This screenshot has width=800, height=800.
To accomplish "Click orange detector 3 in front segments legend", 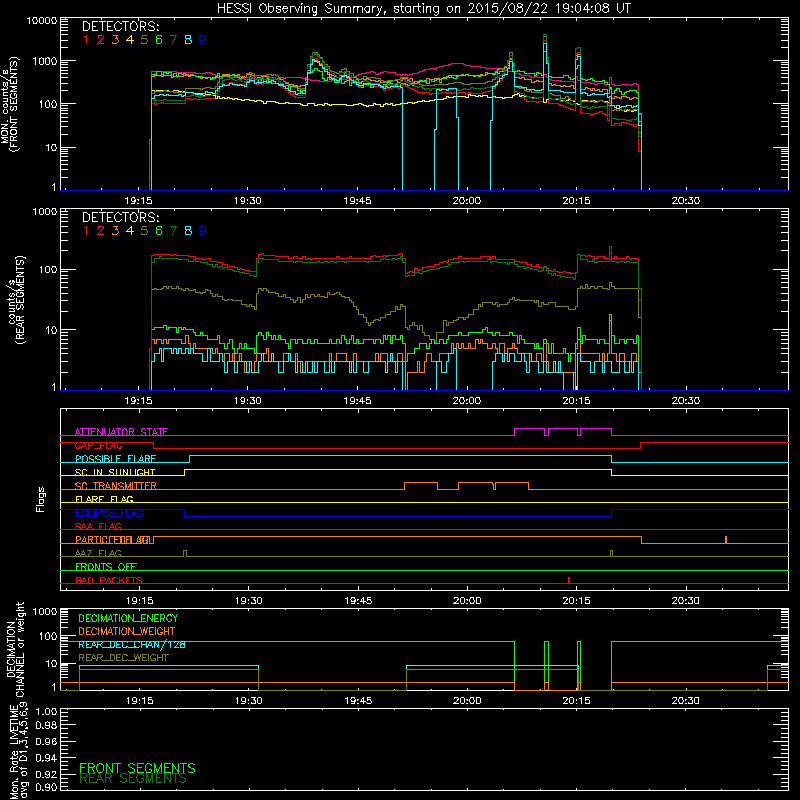I will [x=115, y=40].
